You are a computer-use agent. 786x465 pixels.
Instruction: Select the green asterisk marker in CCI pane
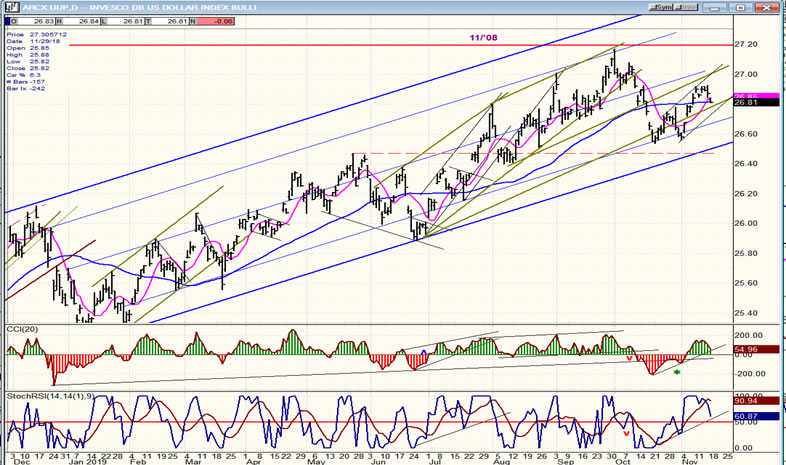[x=677, y=372]
